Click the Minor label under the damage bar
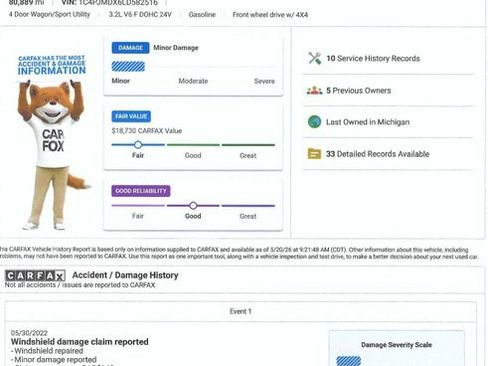Screen dimensions: 488x366 pos(121,81)
